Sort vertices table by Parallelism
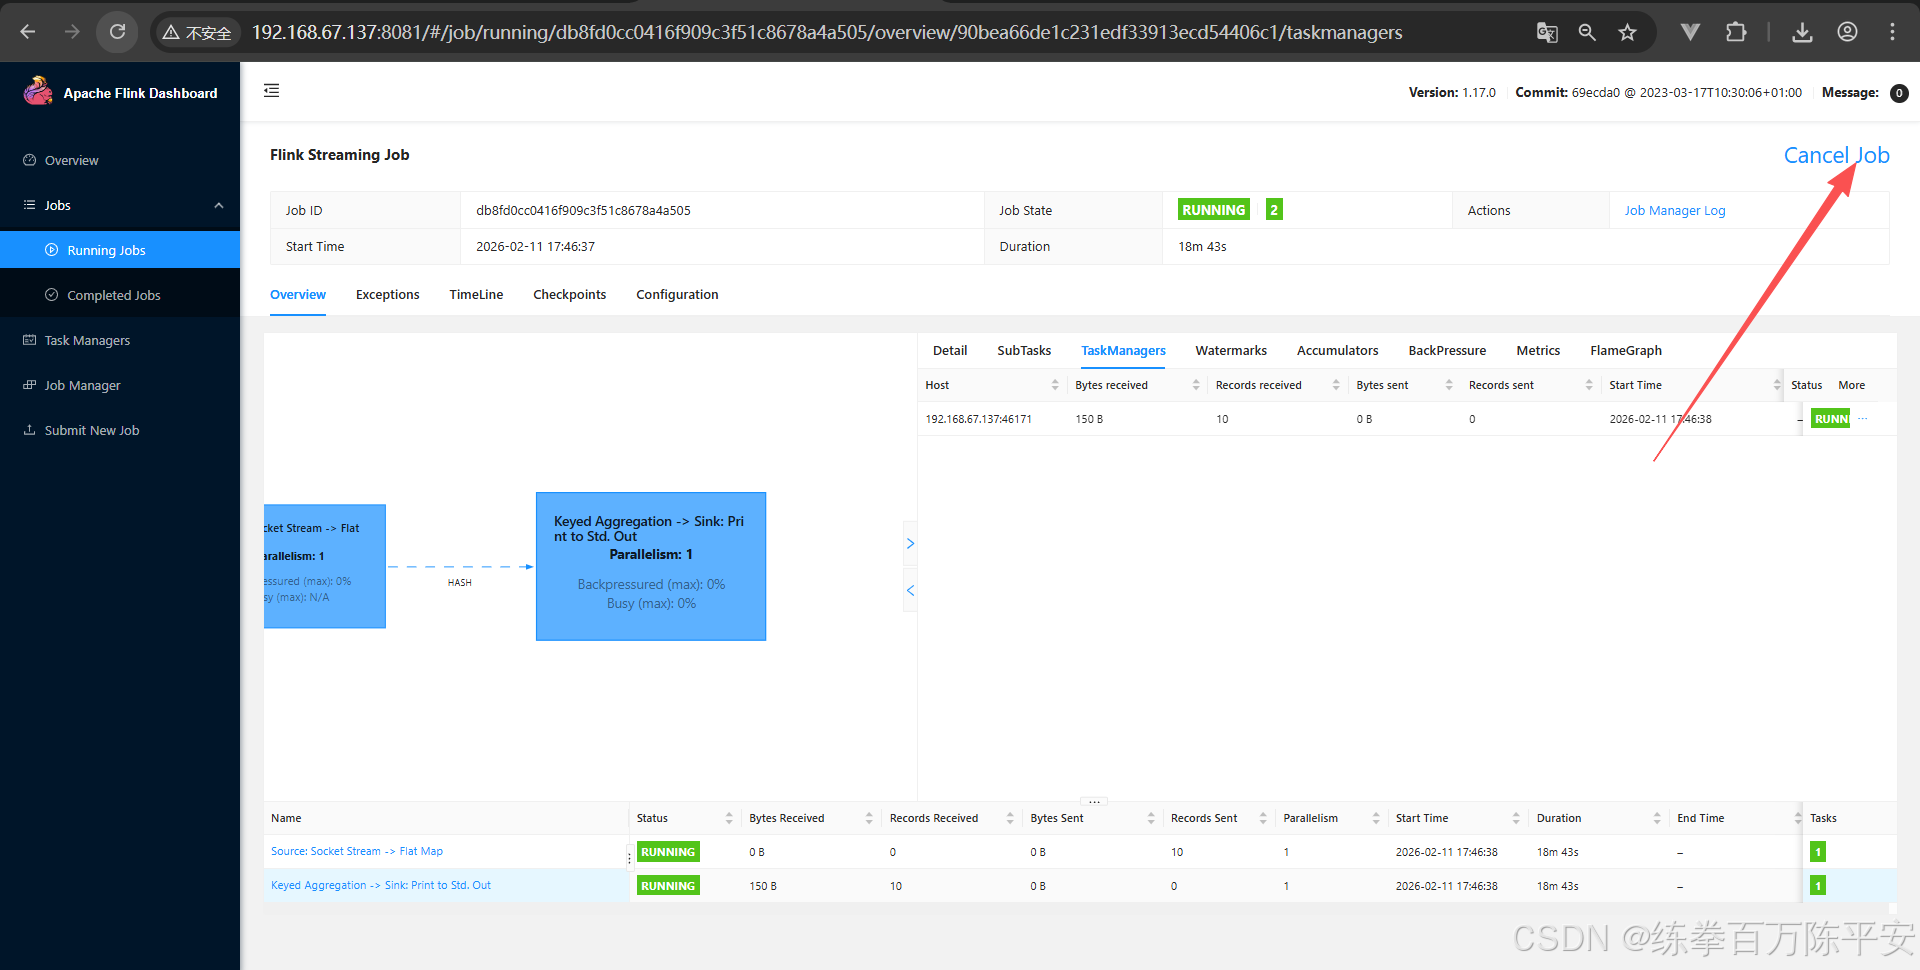1920x970 pixels. pos(1376,818)
